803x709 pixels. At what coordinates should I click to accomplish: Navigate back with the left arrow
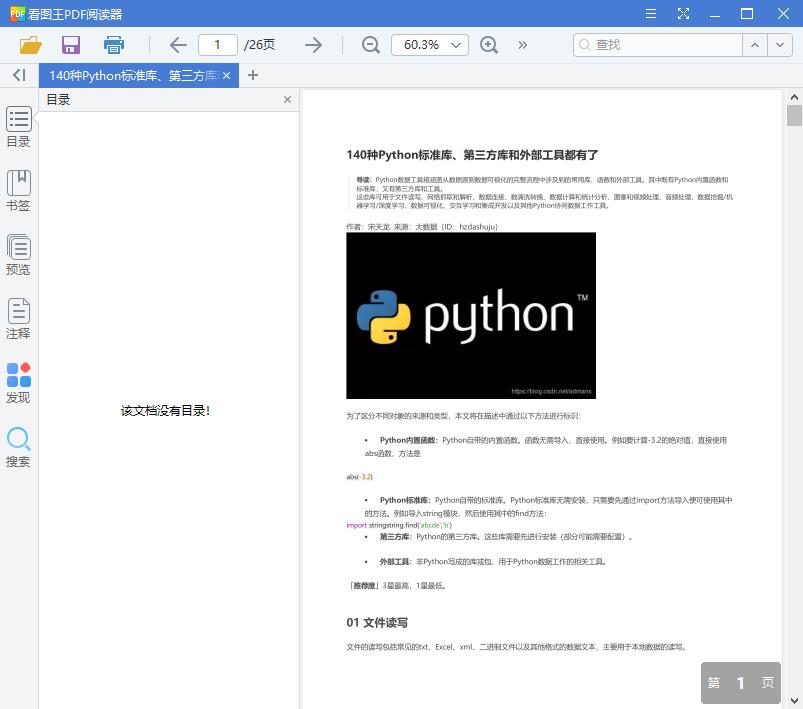pos(177,45)
